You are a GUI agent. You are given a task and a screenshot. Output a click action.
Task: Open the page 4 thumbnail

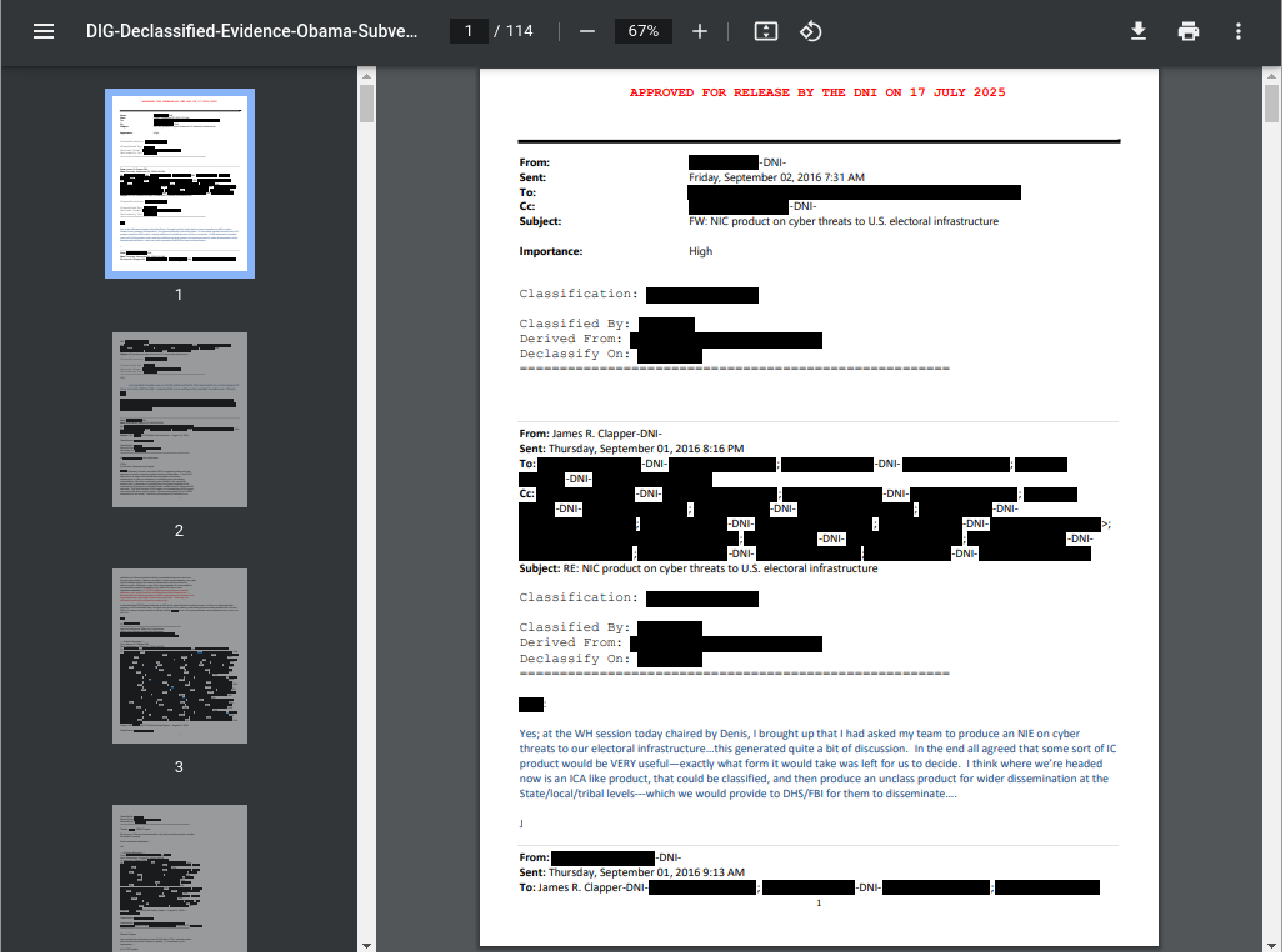pos(179,878)
